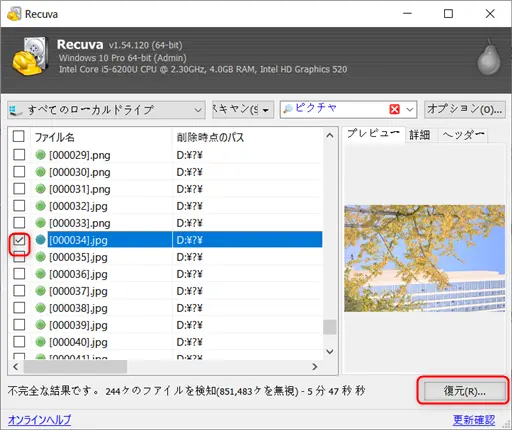Image resolution: width=512 pixels, height=430 pixels.
Task: Click the horizontal scrollbar thumb in file list
Action: point(75,367)
